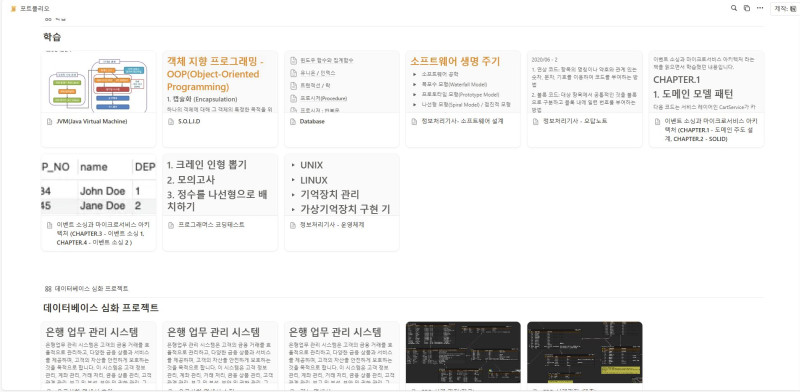Open 정보처리기사 - 오답노트 page title

point(575,121)
